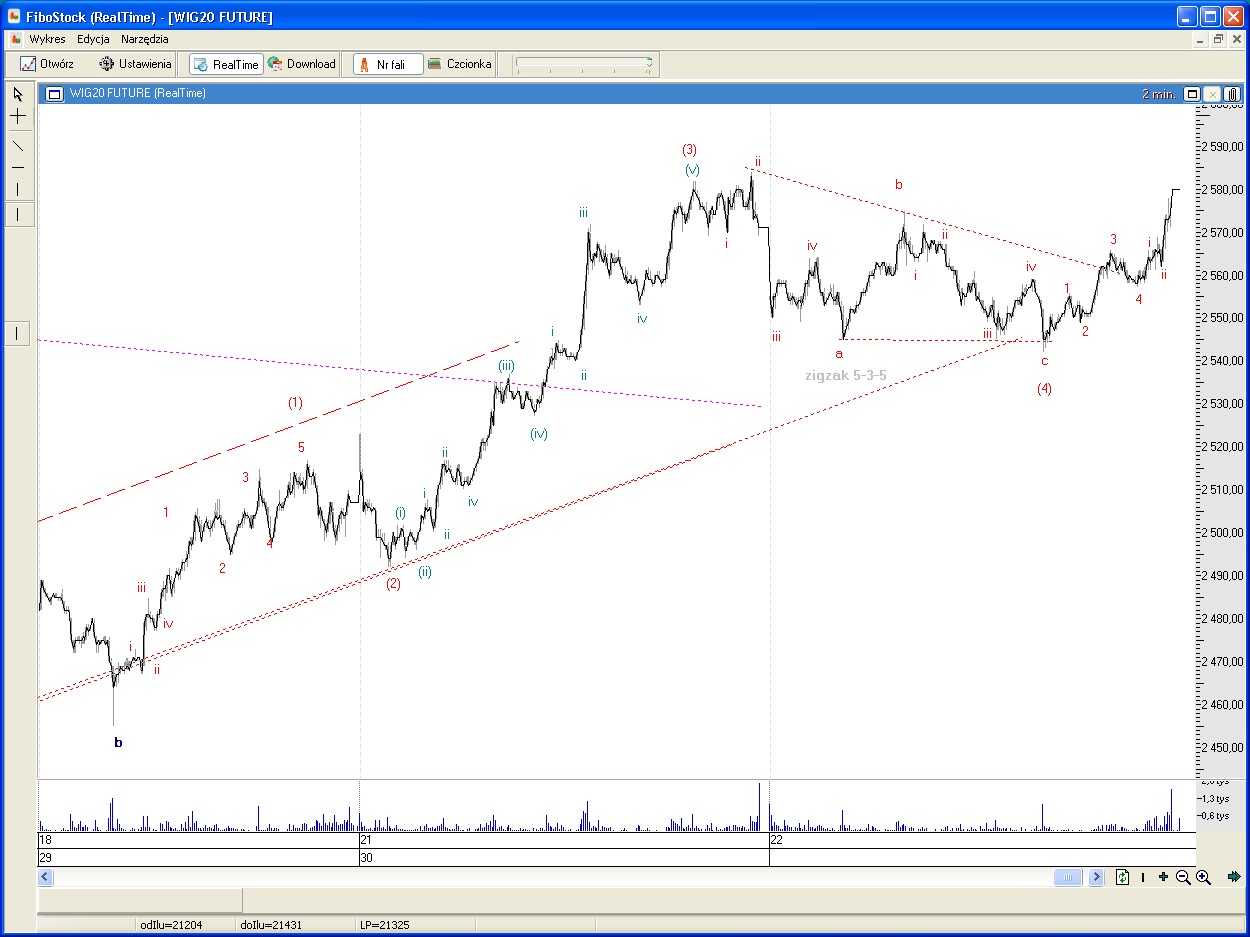Image resolution: width=1250 pixels, height=937 pixels.
Task: Jump to chart end with the double arrow
Action: [x=1234, y=877]
